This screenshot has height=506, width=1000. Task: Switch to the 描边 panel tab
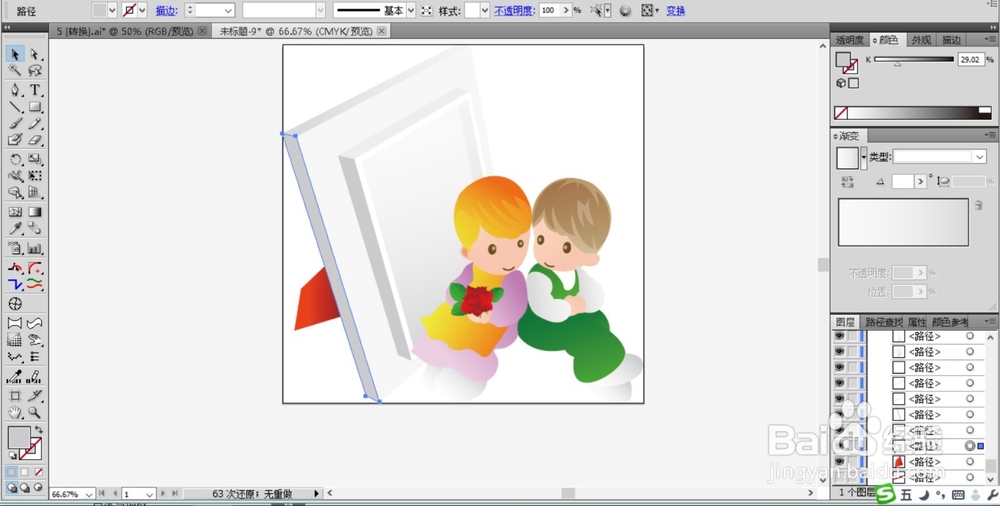951,40
